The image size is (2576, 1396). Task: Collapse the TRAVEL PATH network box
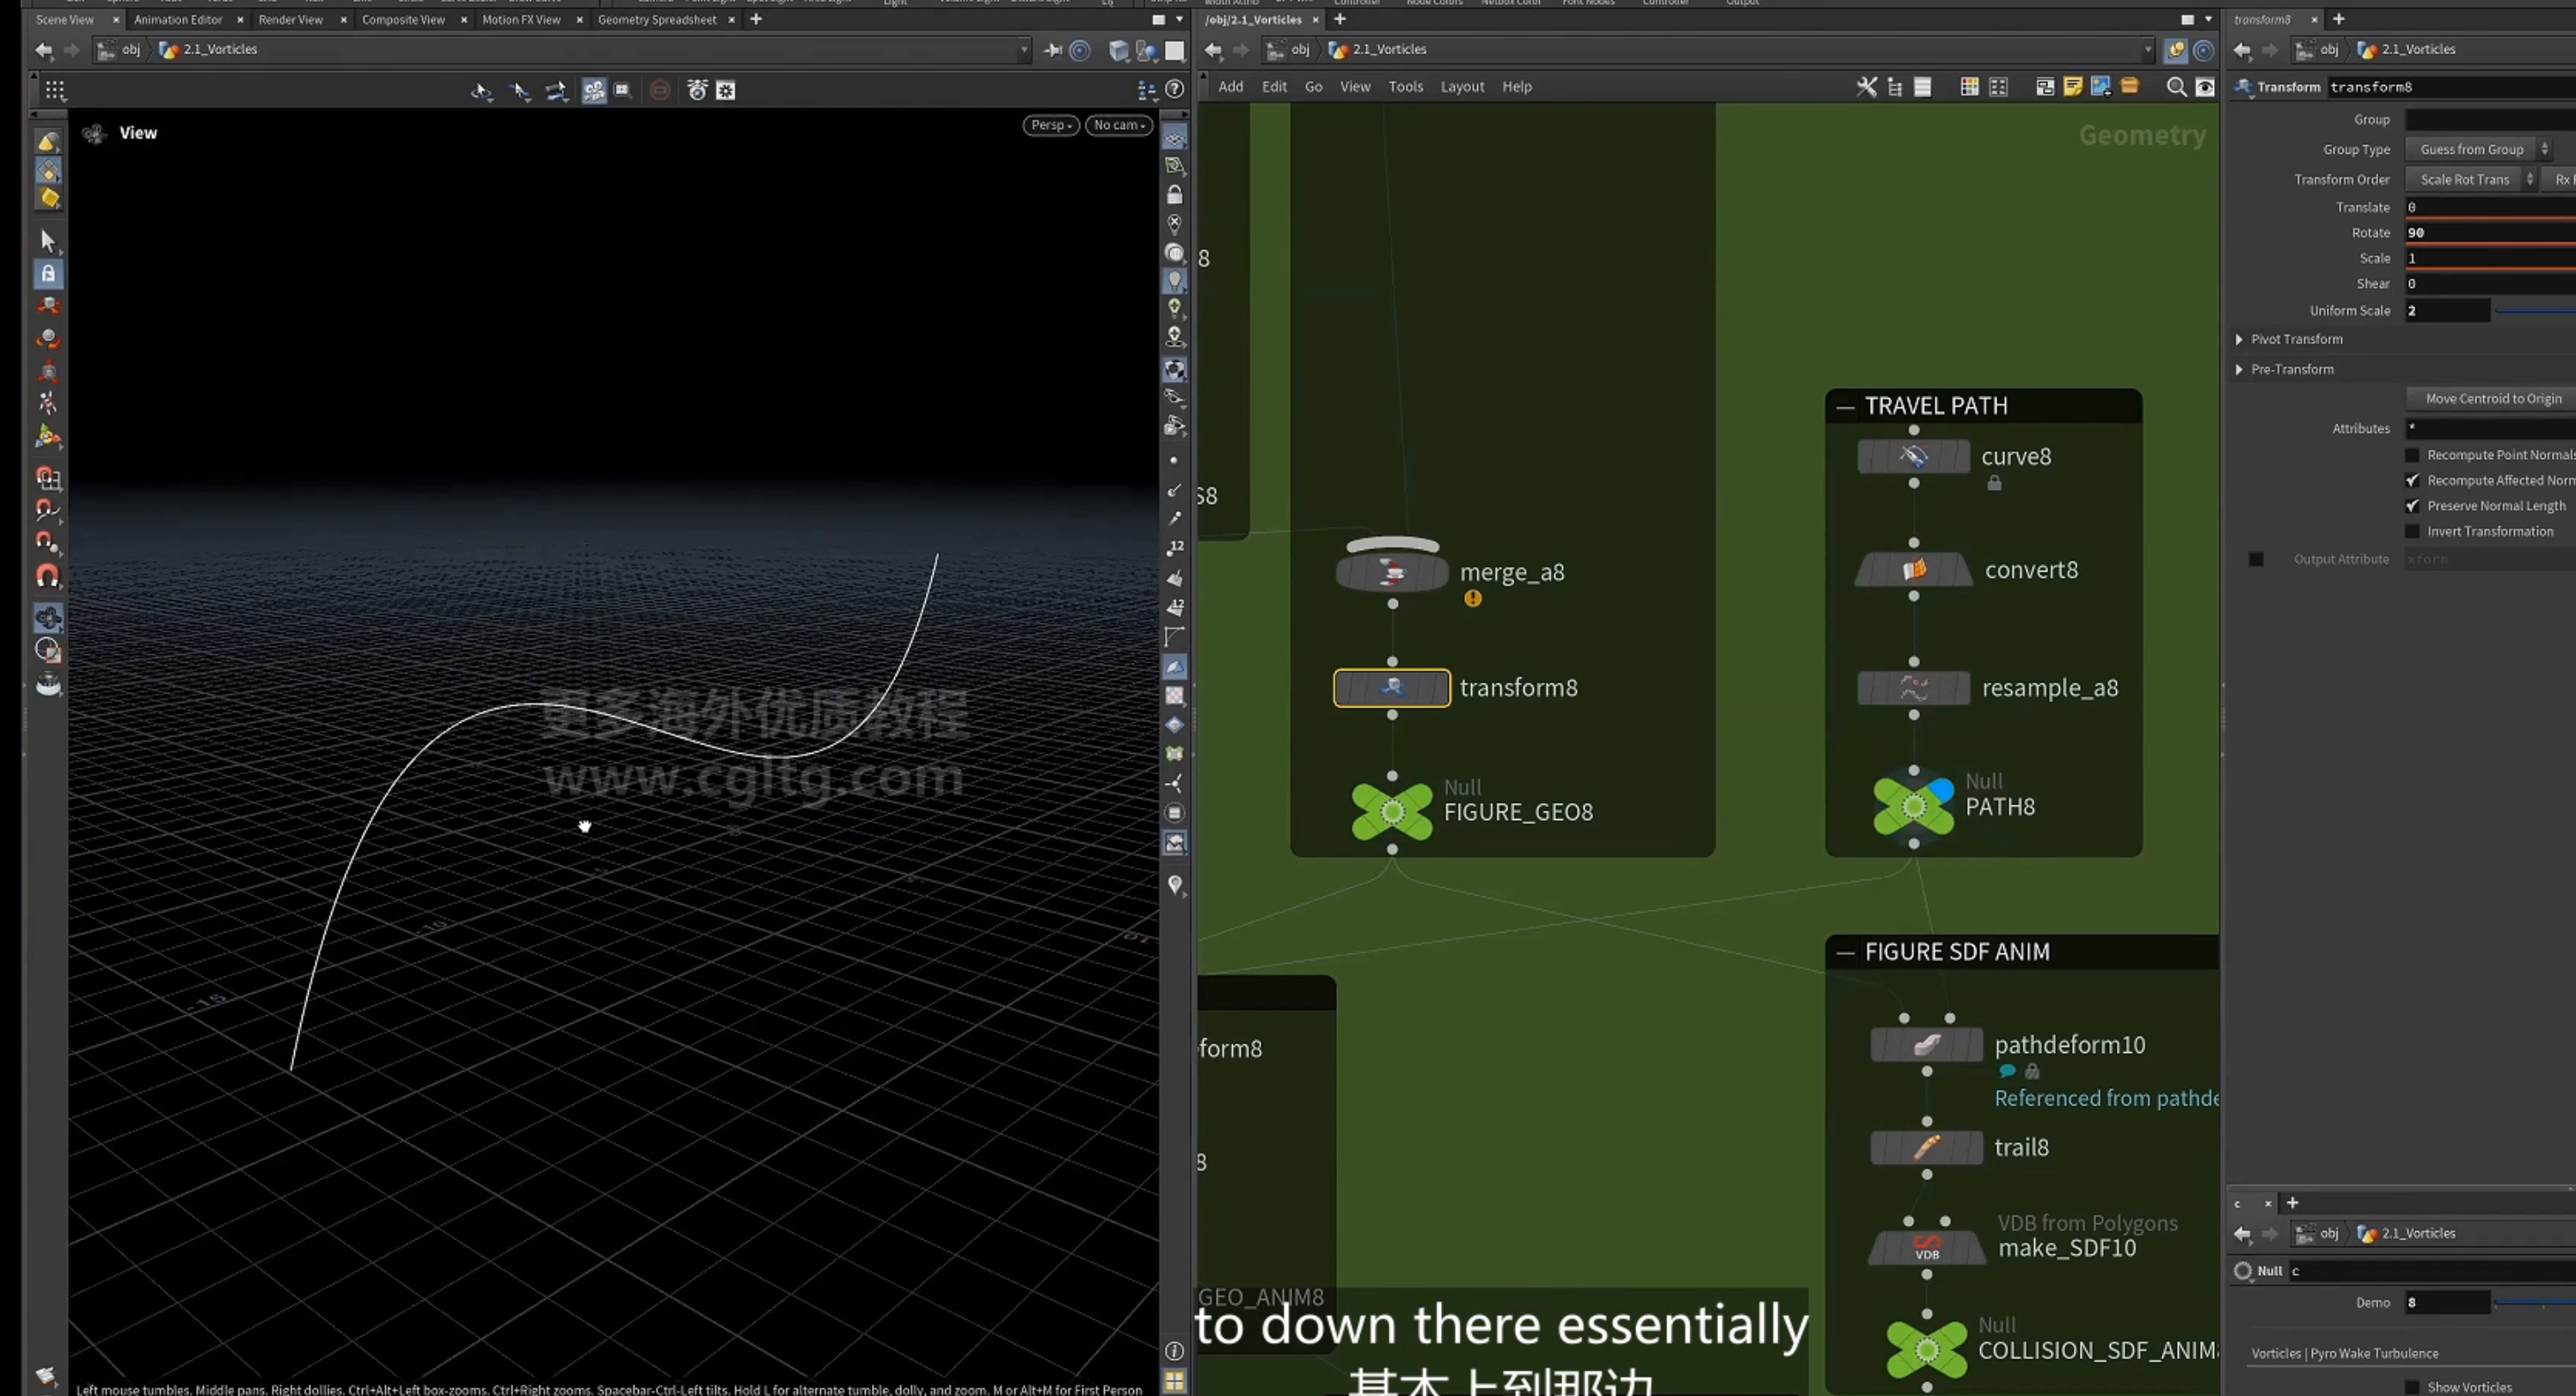tap(1845, 406)
